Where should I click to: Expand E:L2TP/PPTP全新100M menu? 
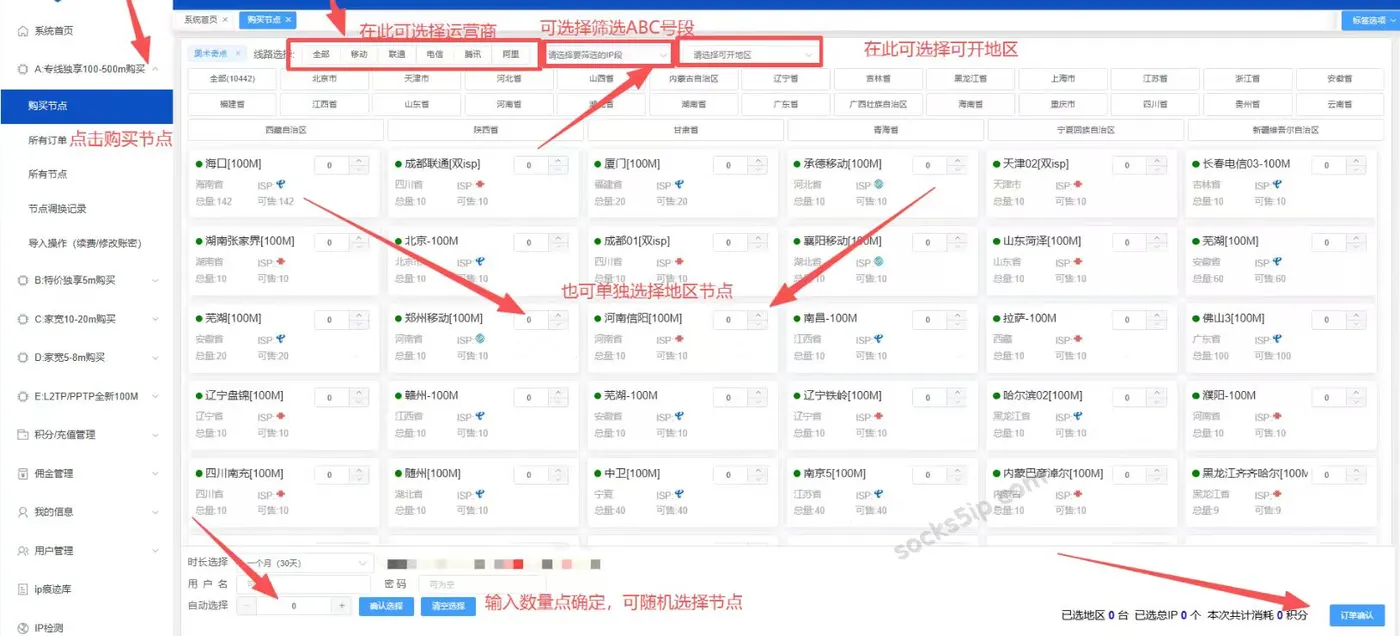click(x=155, y=396)
